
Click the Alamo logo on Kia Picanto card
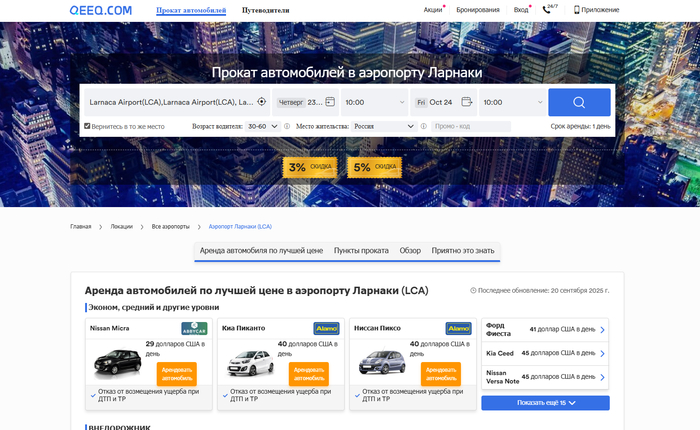[326, 328]
